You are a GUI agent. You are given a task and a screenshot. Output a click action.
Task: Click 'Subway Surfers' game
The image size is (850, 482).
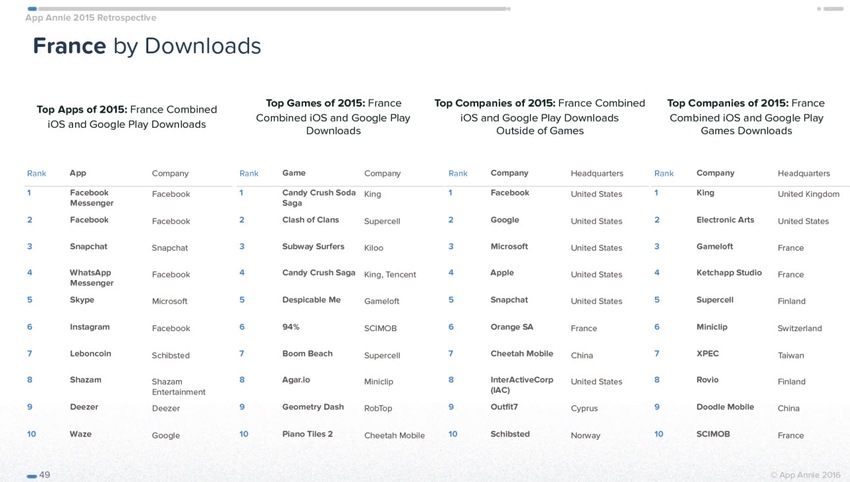[x=313, y=246]
